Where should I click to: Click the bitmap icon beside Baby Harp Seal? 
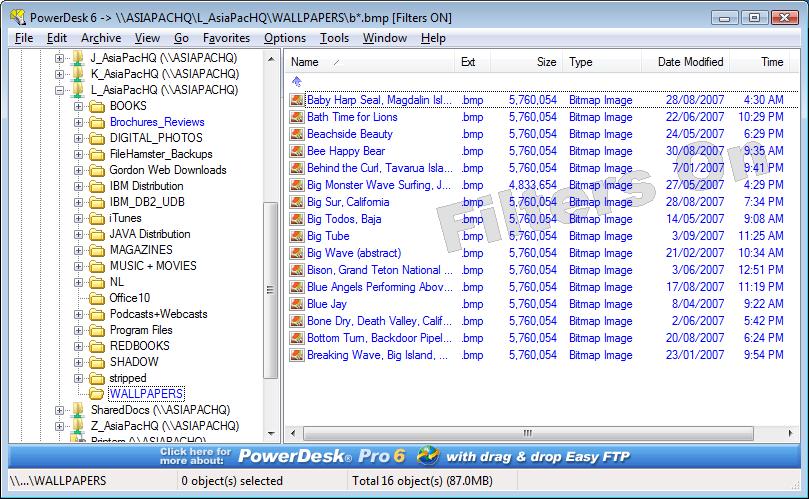(296, 100)
